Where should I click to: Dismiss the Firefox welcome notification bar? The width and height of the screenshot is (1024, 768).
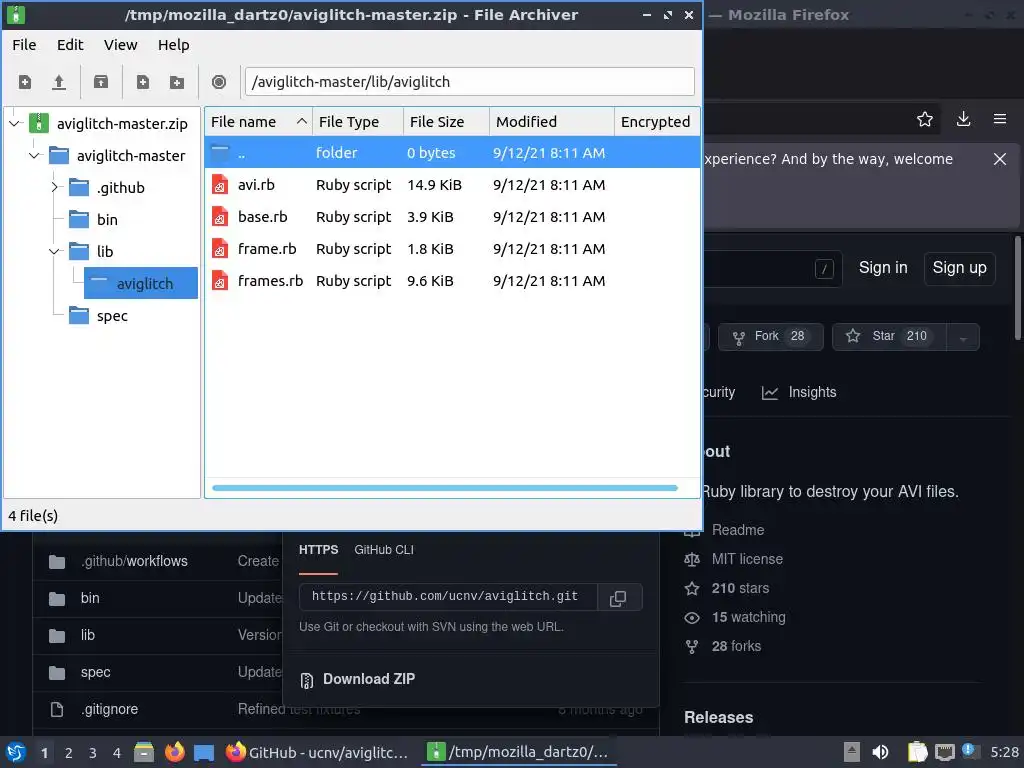(1000, 159)
